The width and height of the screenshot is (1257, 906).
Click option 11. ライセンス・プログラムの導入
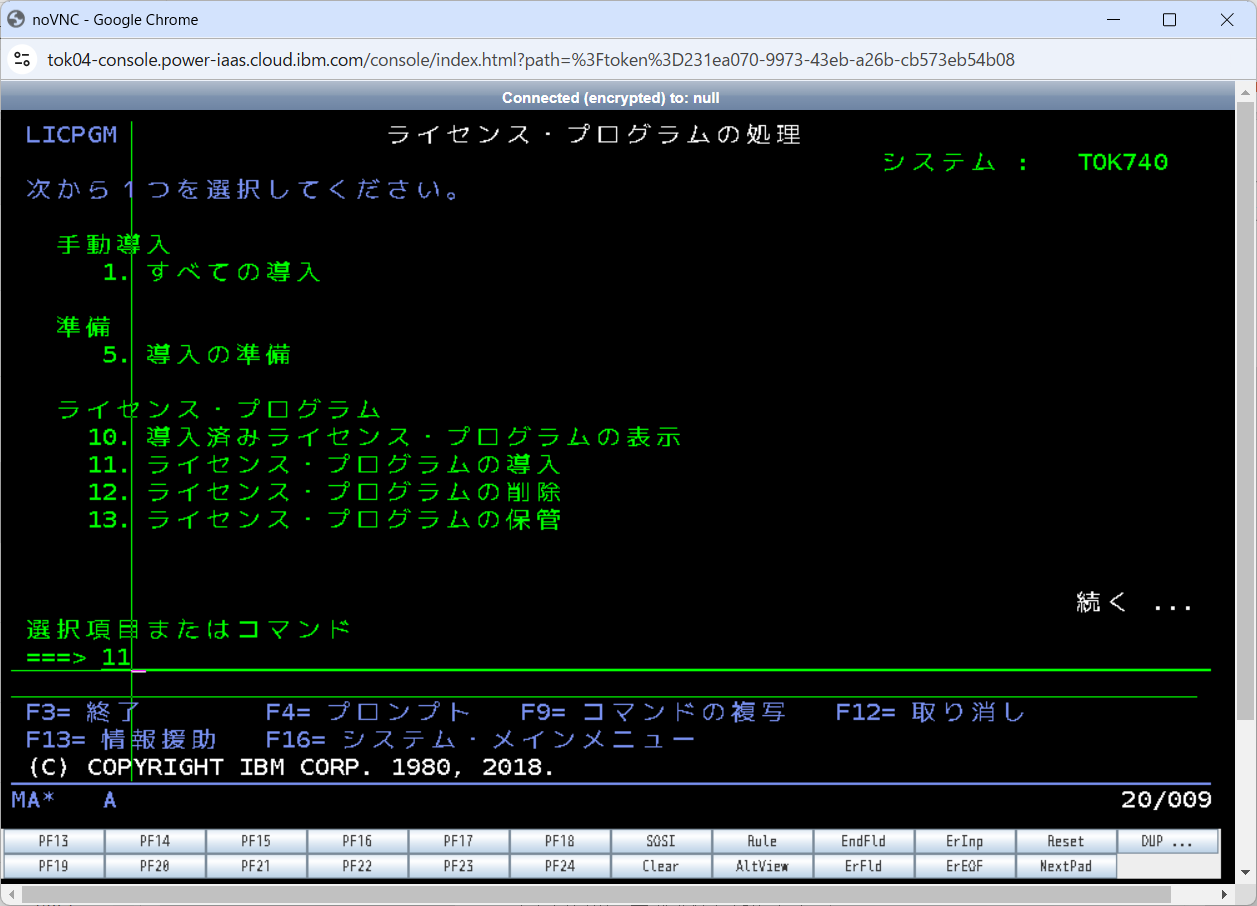tap(324, 465)
